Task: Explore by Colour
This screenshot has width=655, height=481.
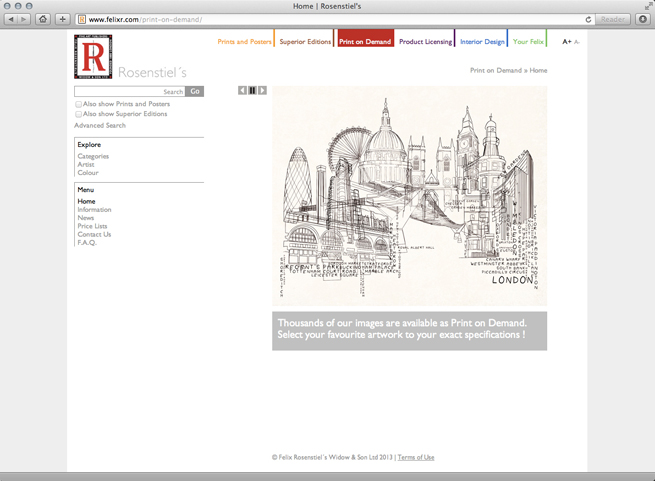Action: tap(88, 173)
